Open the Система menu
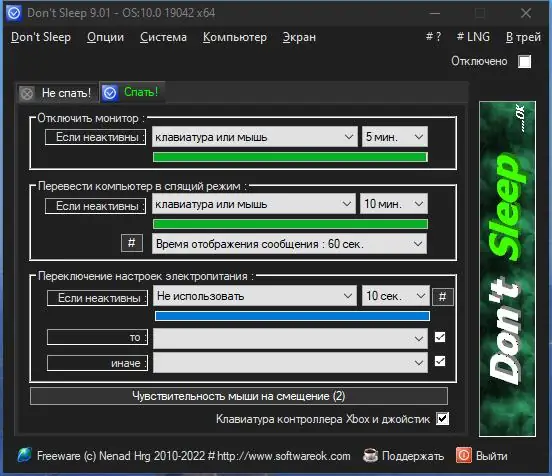552x476 pixels. click(x=163, y=37)
